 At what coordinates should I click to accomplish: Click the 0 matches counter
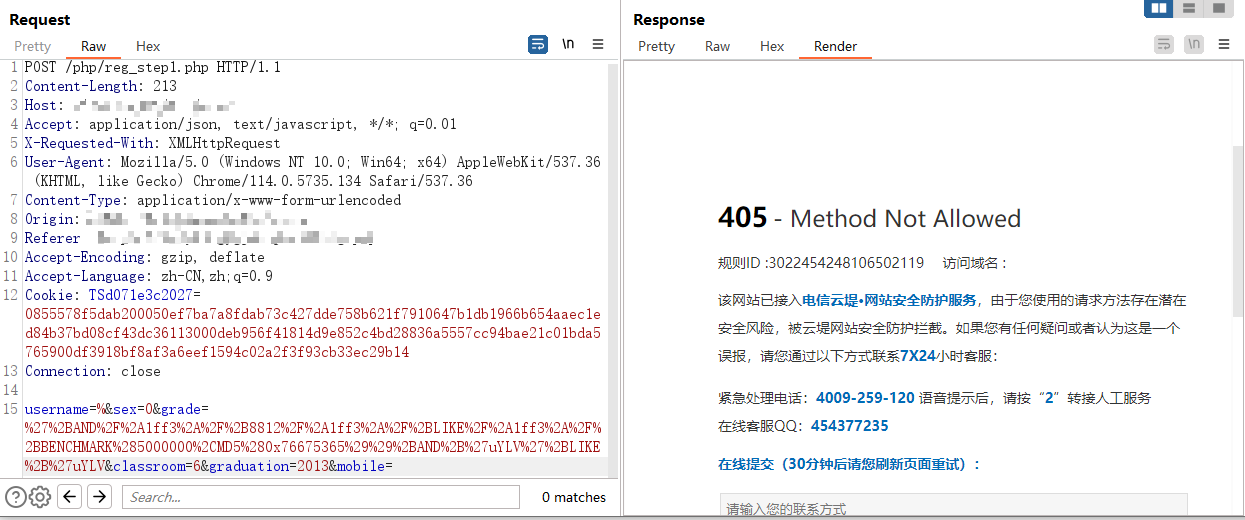(x=574, y=497)
